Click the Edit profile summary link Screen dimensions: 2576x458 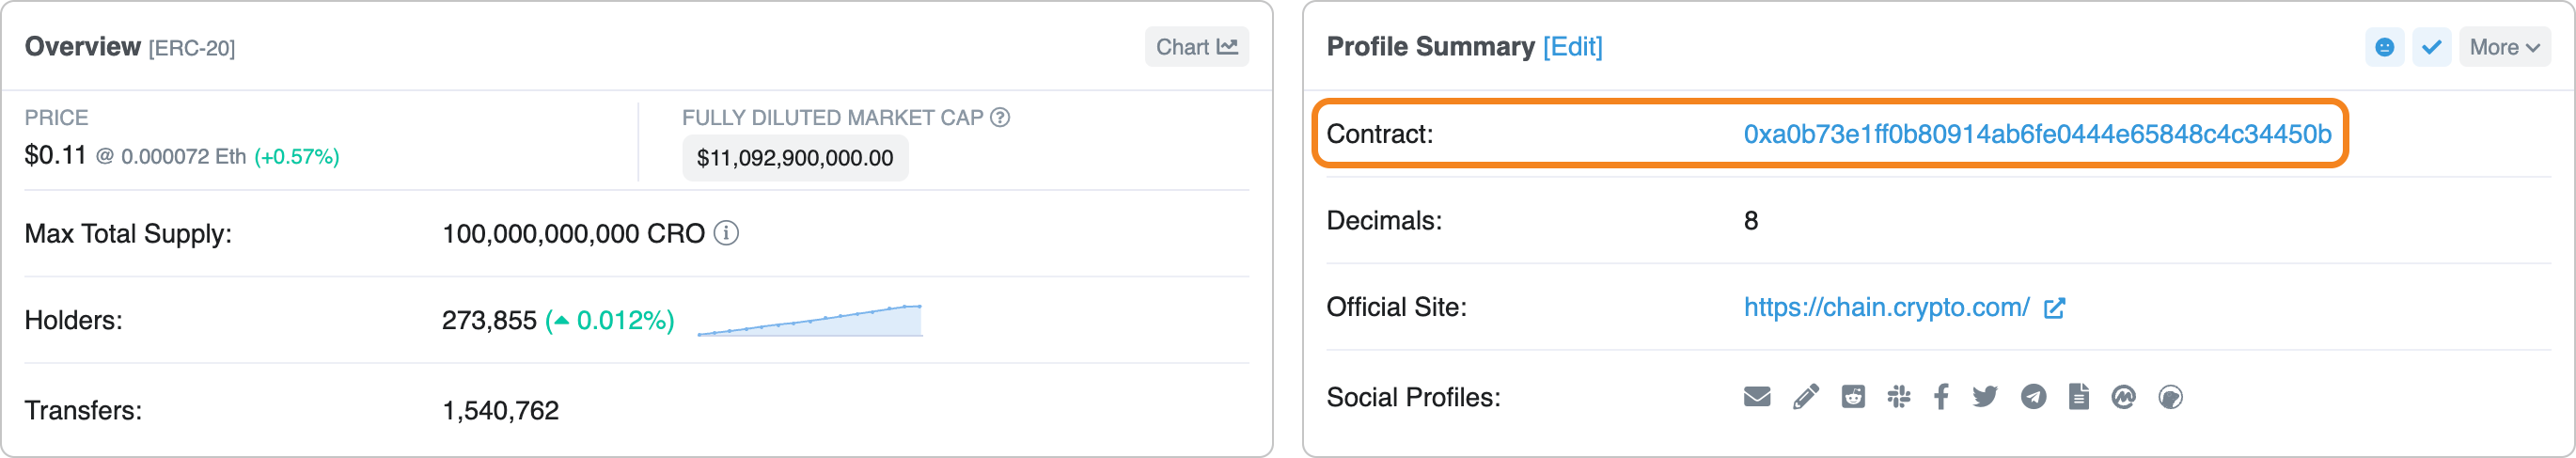tap(1572, 47)
